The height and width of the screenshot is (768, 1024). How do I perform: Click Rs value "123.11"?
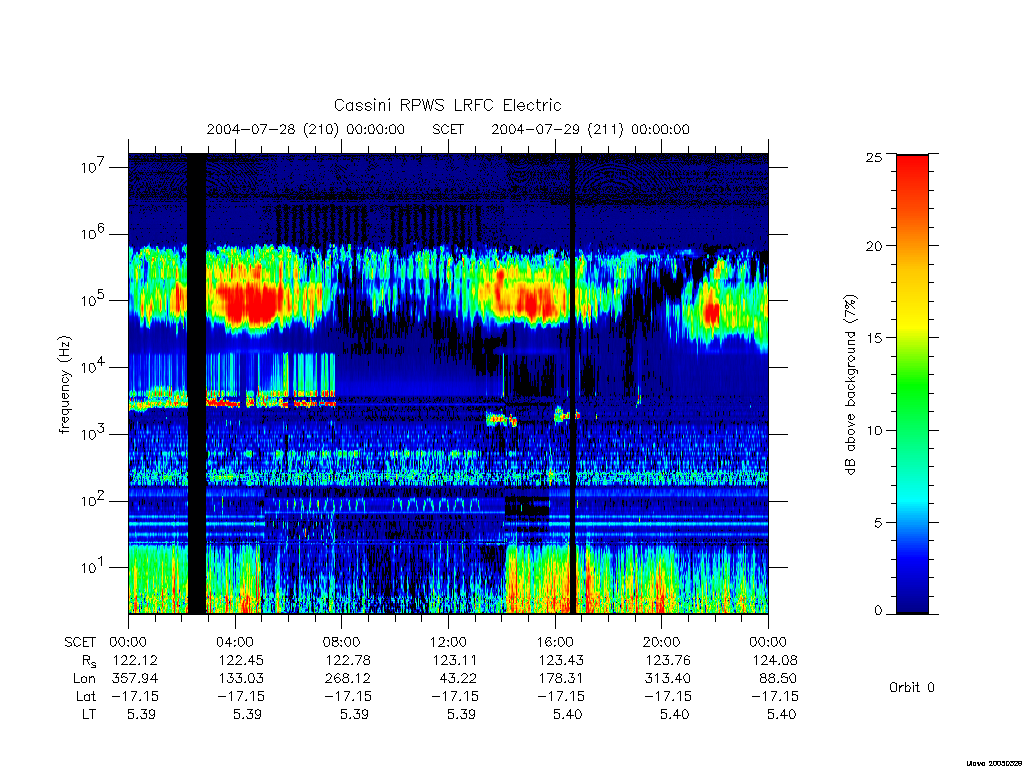(455, 660)
